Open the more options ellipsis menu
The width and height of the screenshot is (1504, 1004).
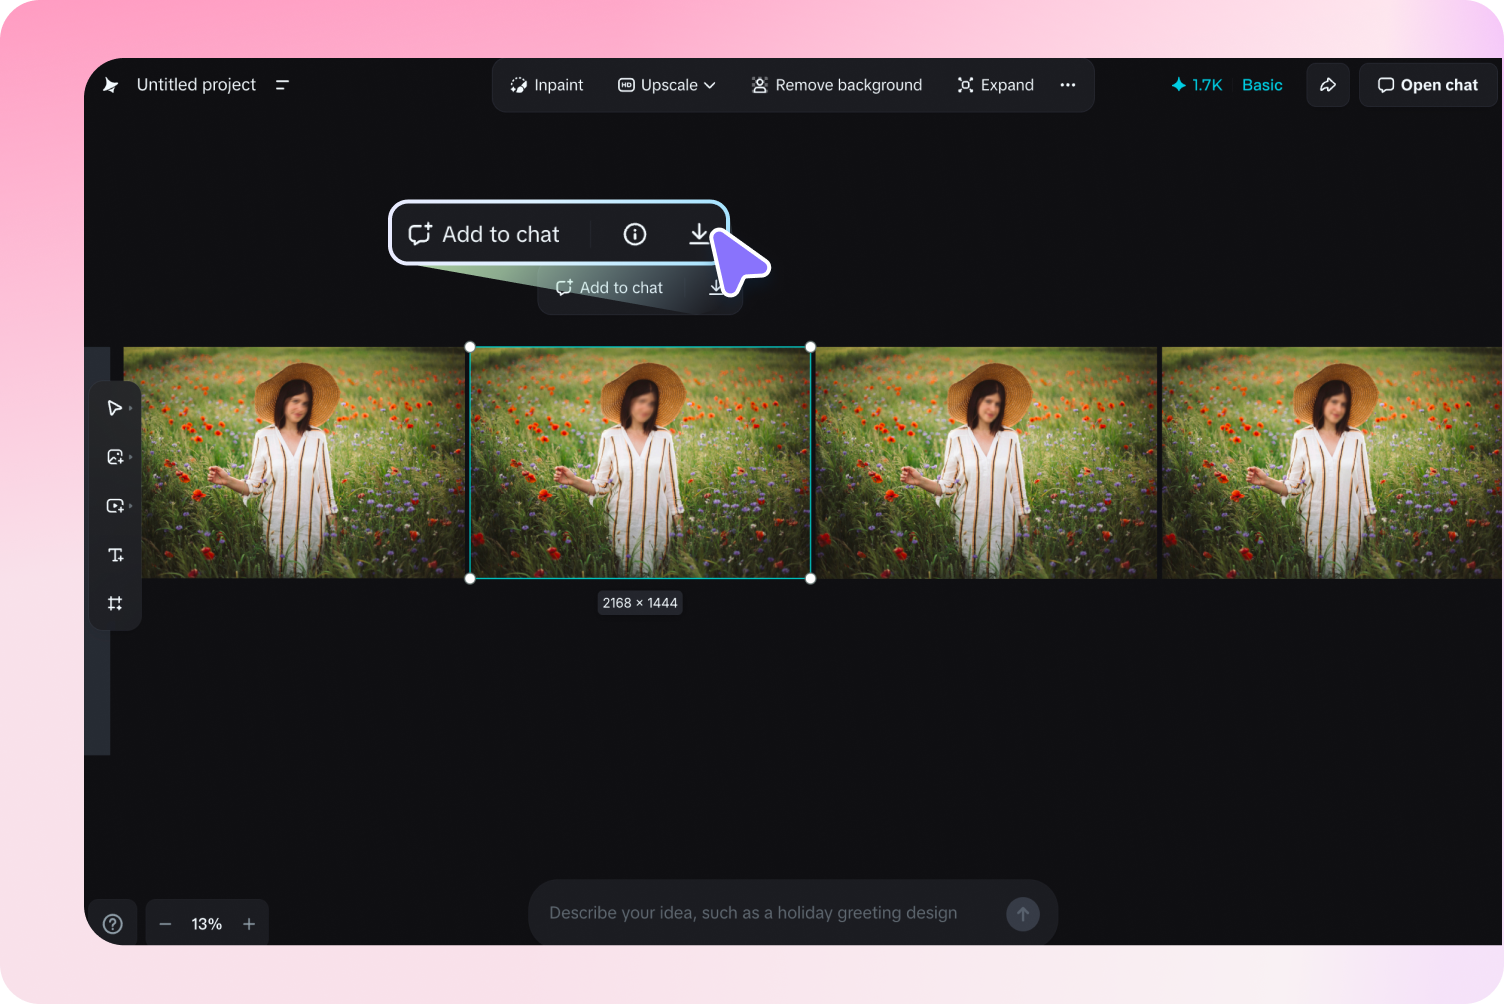(1067, 85)
